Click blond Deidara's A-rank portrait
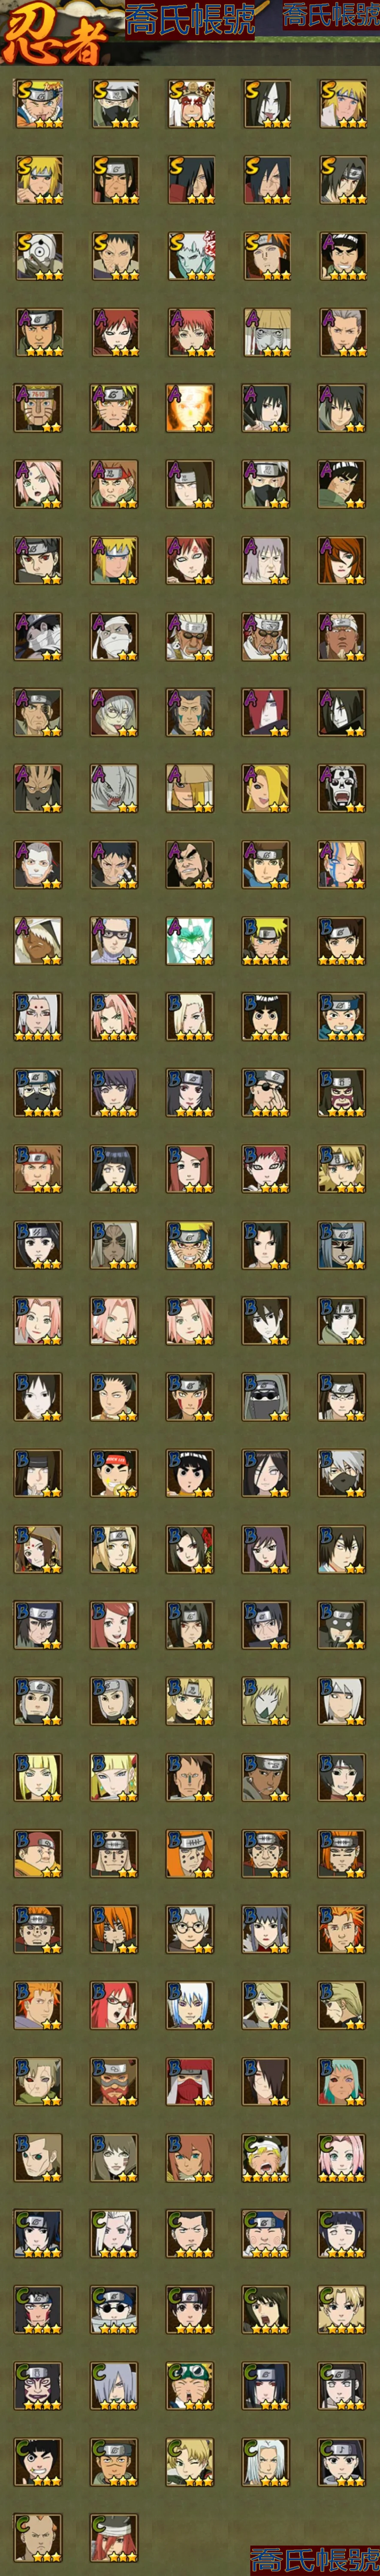The height and width of the screenshot is (2576, 380). tap(266, 788)
